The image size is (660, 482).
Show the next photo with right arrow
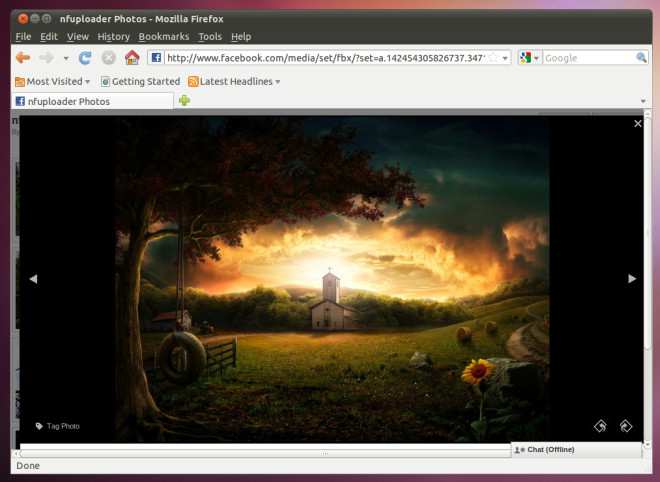(632, 279)
